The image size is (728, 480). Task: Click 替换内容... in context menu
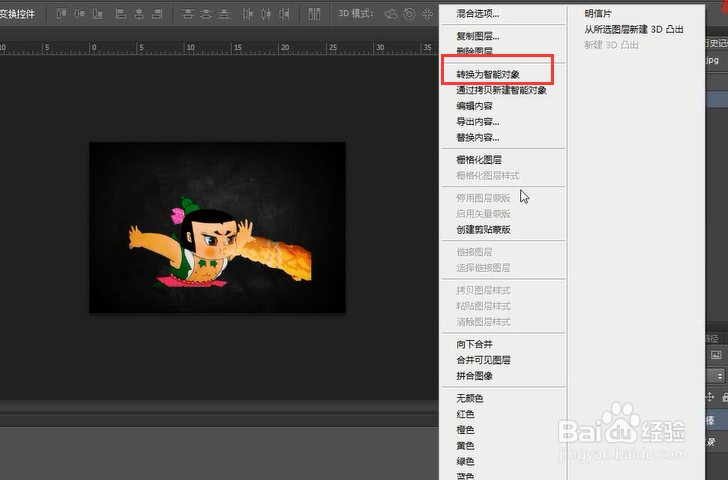(477, 137)
